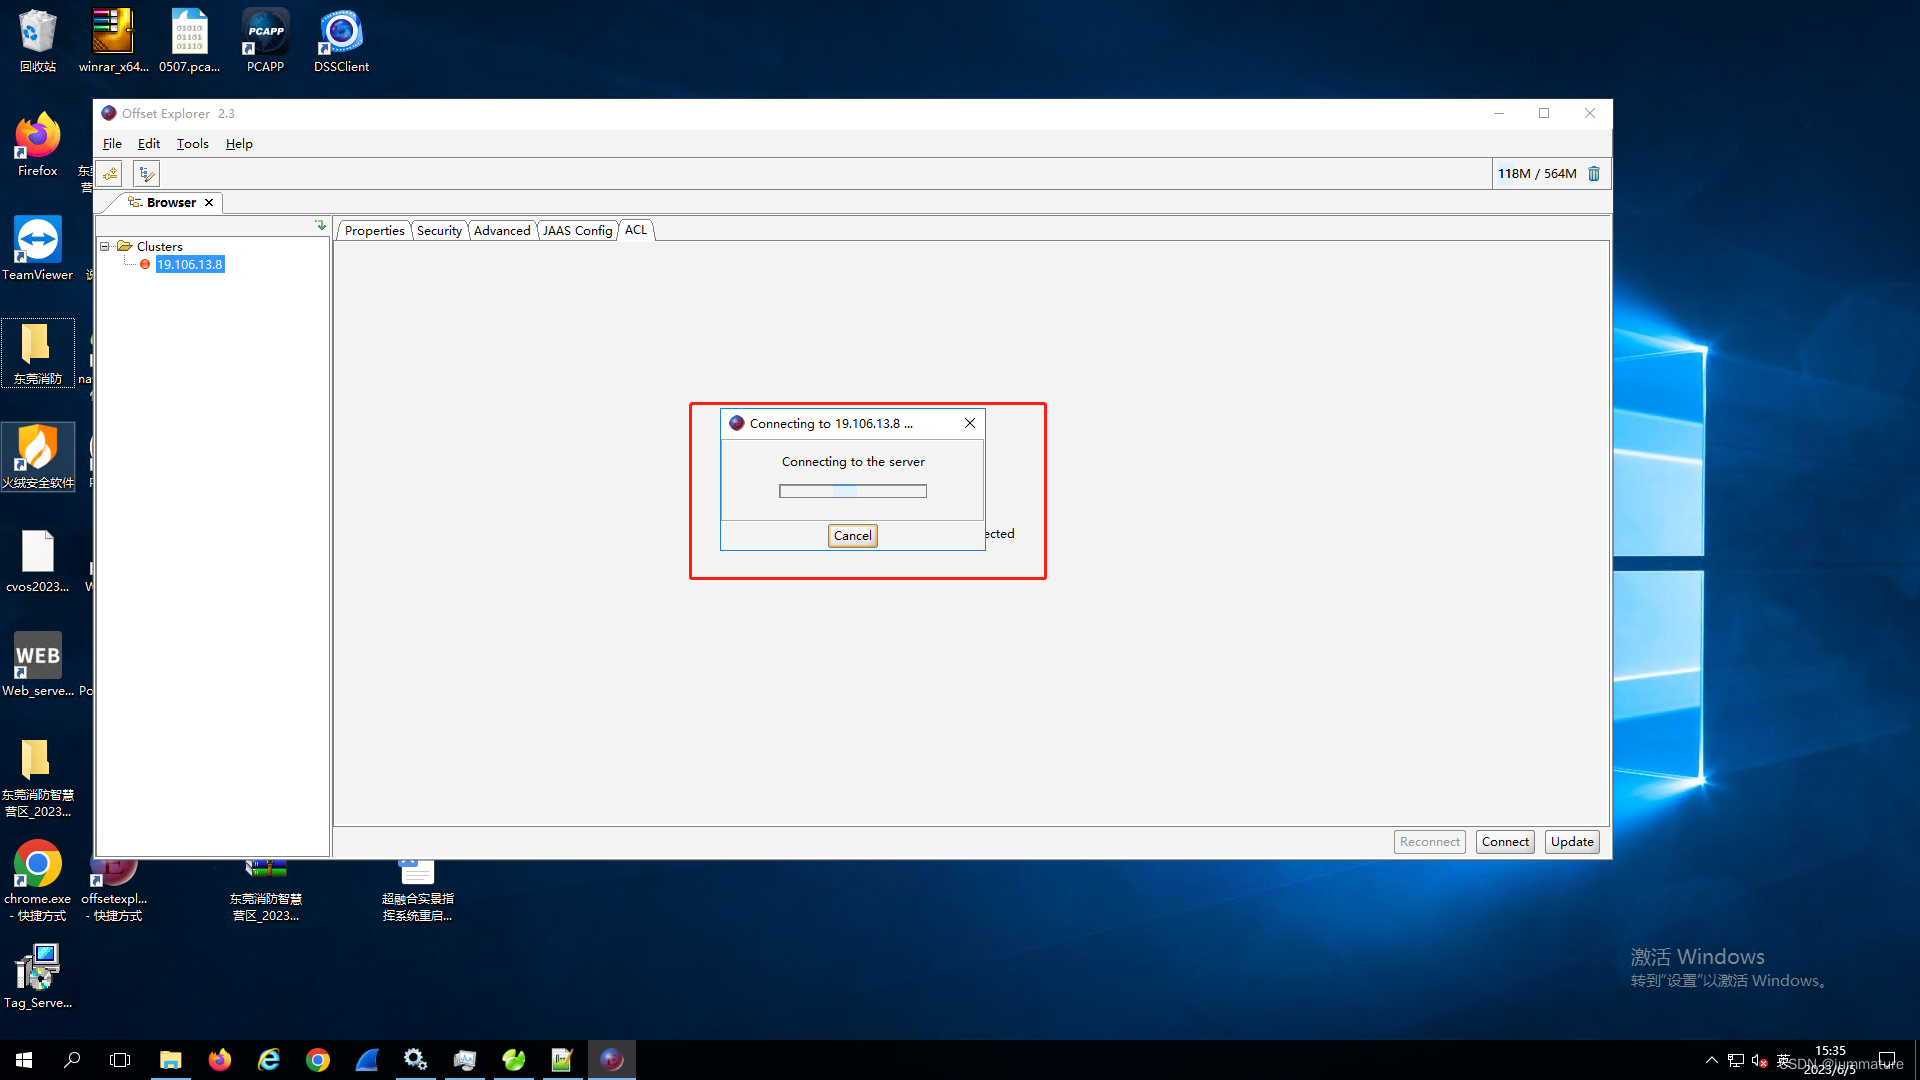Close the Browser tab with its X

[x=209, y=202]
